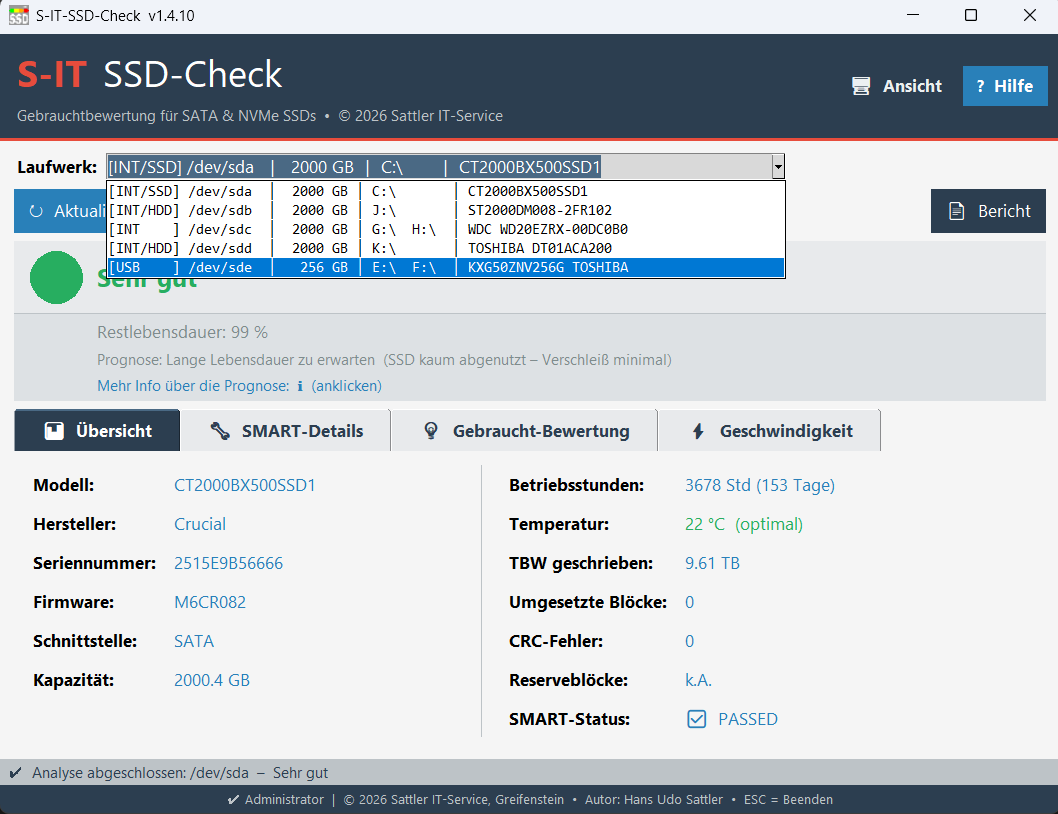Select /dev/sdb ST2000DM008-2FR102 drive entry

click(x=445, y=210)
